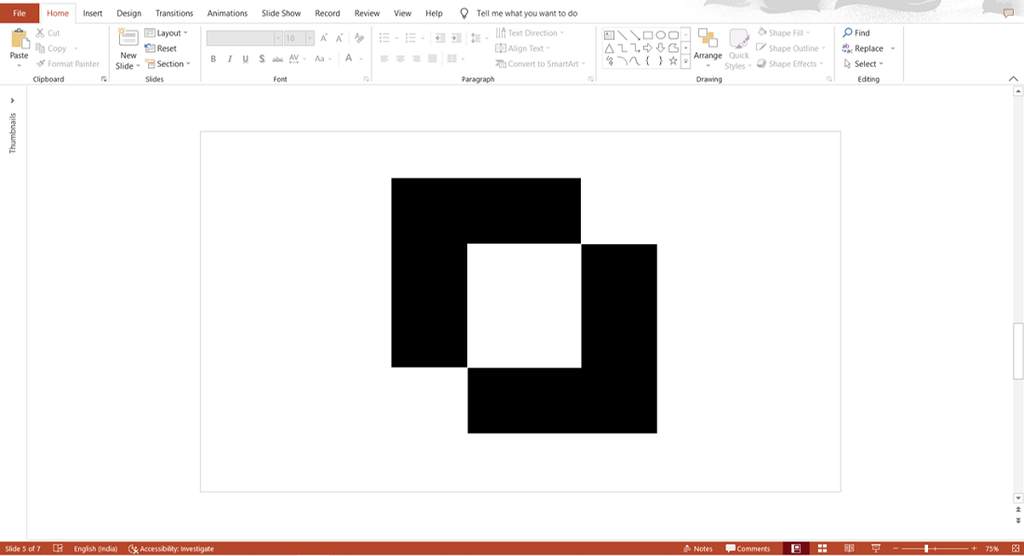
Task: Switch to Slide Sorter view
Action: [x=823, y=549]
